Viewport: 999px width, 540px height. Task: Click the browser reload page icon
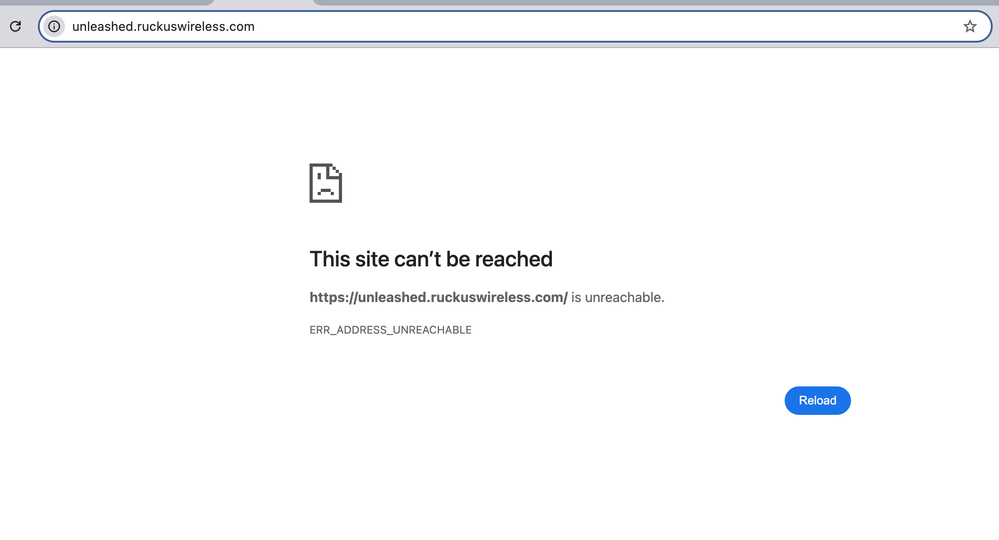pos(15,26)
